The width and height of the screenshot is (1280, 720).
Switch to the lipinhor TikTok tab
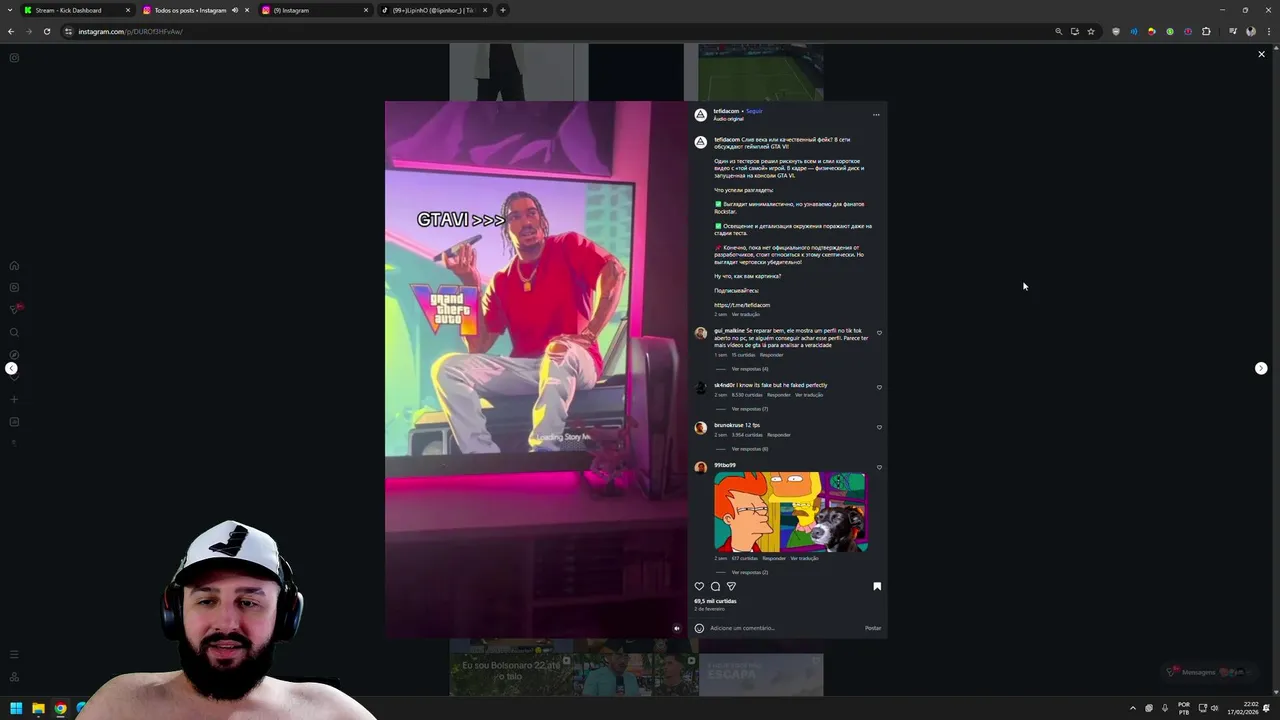pyautogui.click(x=433, y=10)
